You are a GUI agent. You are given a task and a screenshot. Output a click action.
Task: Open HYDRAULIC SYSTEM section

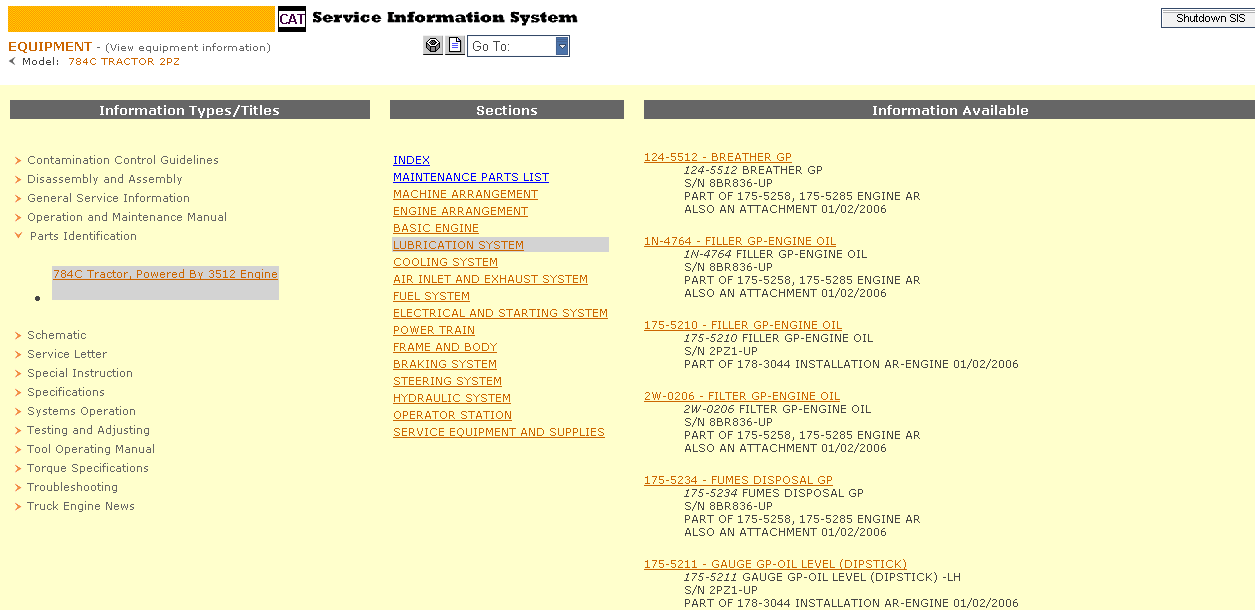[x=452, y=398]
